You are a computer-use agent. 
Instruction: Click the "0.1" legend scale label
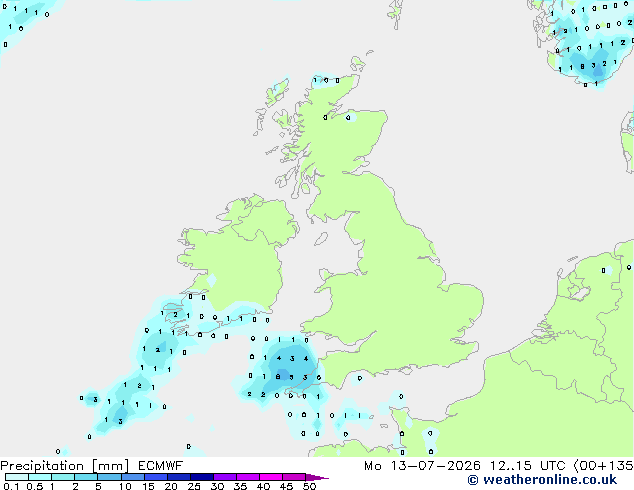[11, 486]
